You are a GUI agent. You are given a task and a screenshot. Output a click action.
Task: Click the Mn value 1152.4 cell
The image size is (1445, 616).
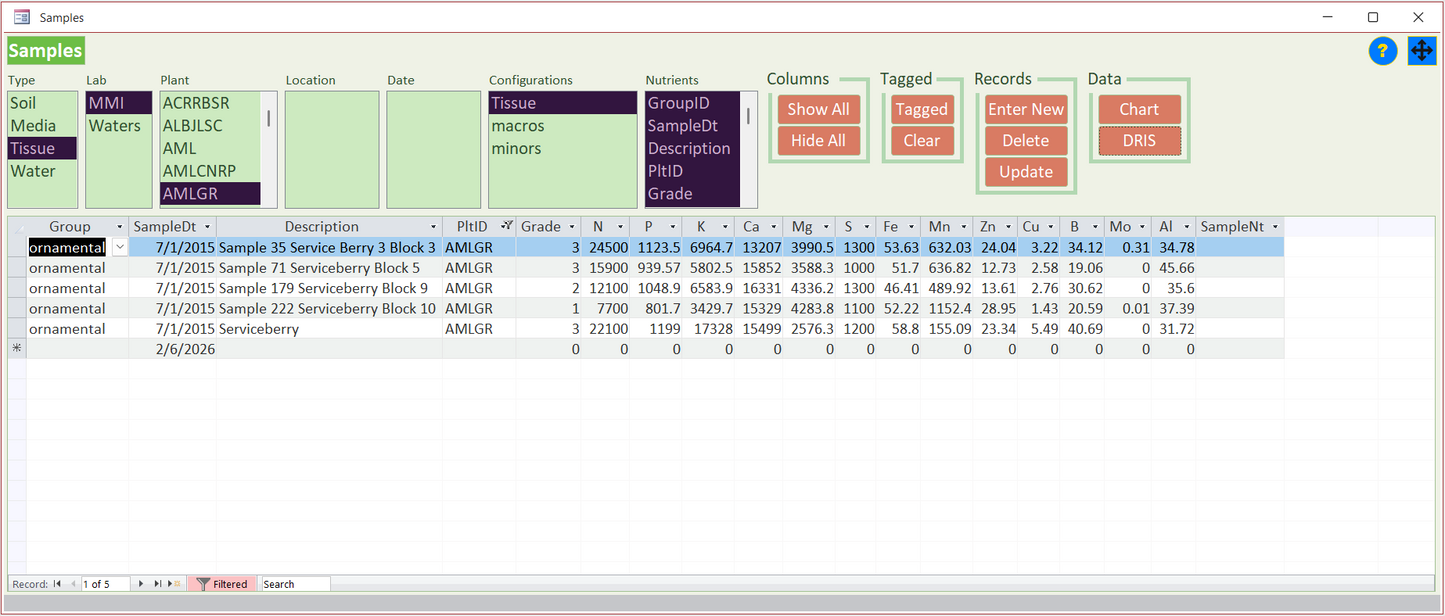(x=948, y=309)
